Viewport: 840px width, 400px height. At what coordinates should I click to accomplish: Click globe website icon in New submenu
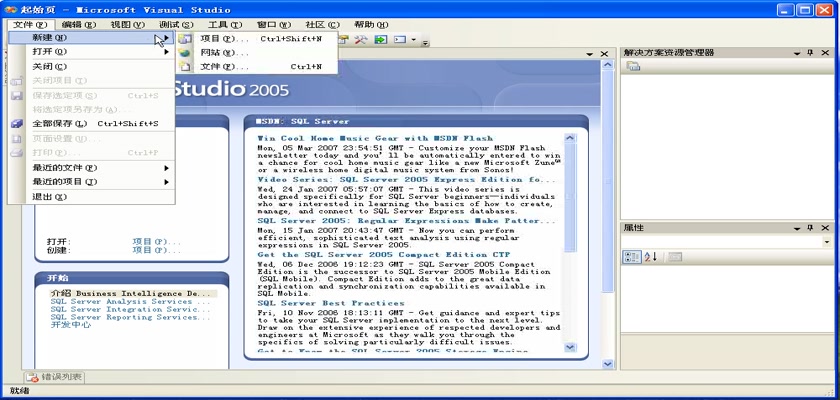click(185, 52)
